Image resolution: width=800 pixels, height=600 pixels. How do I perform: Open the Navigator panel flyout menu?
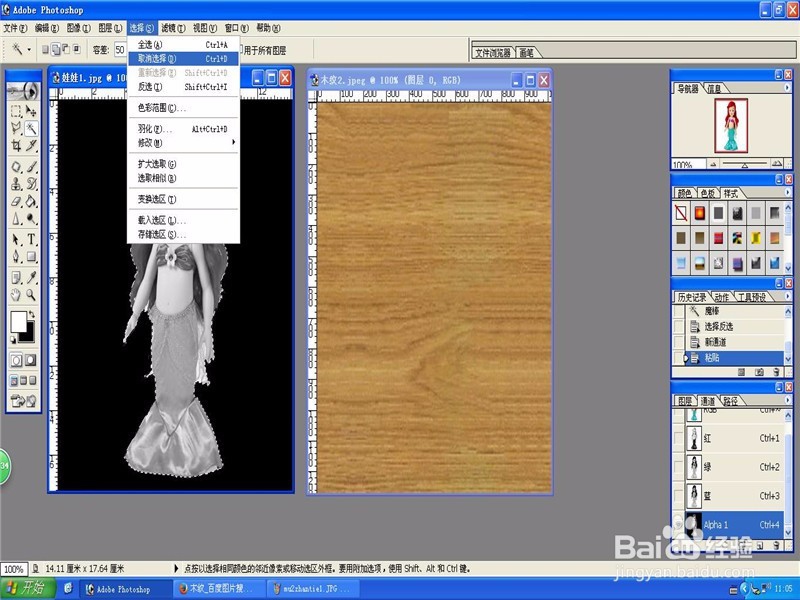pyautogui.click(x=787, y=88)
